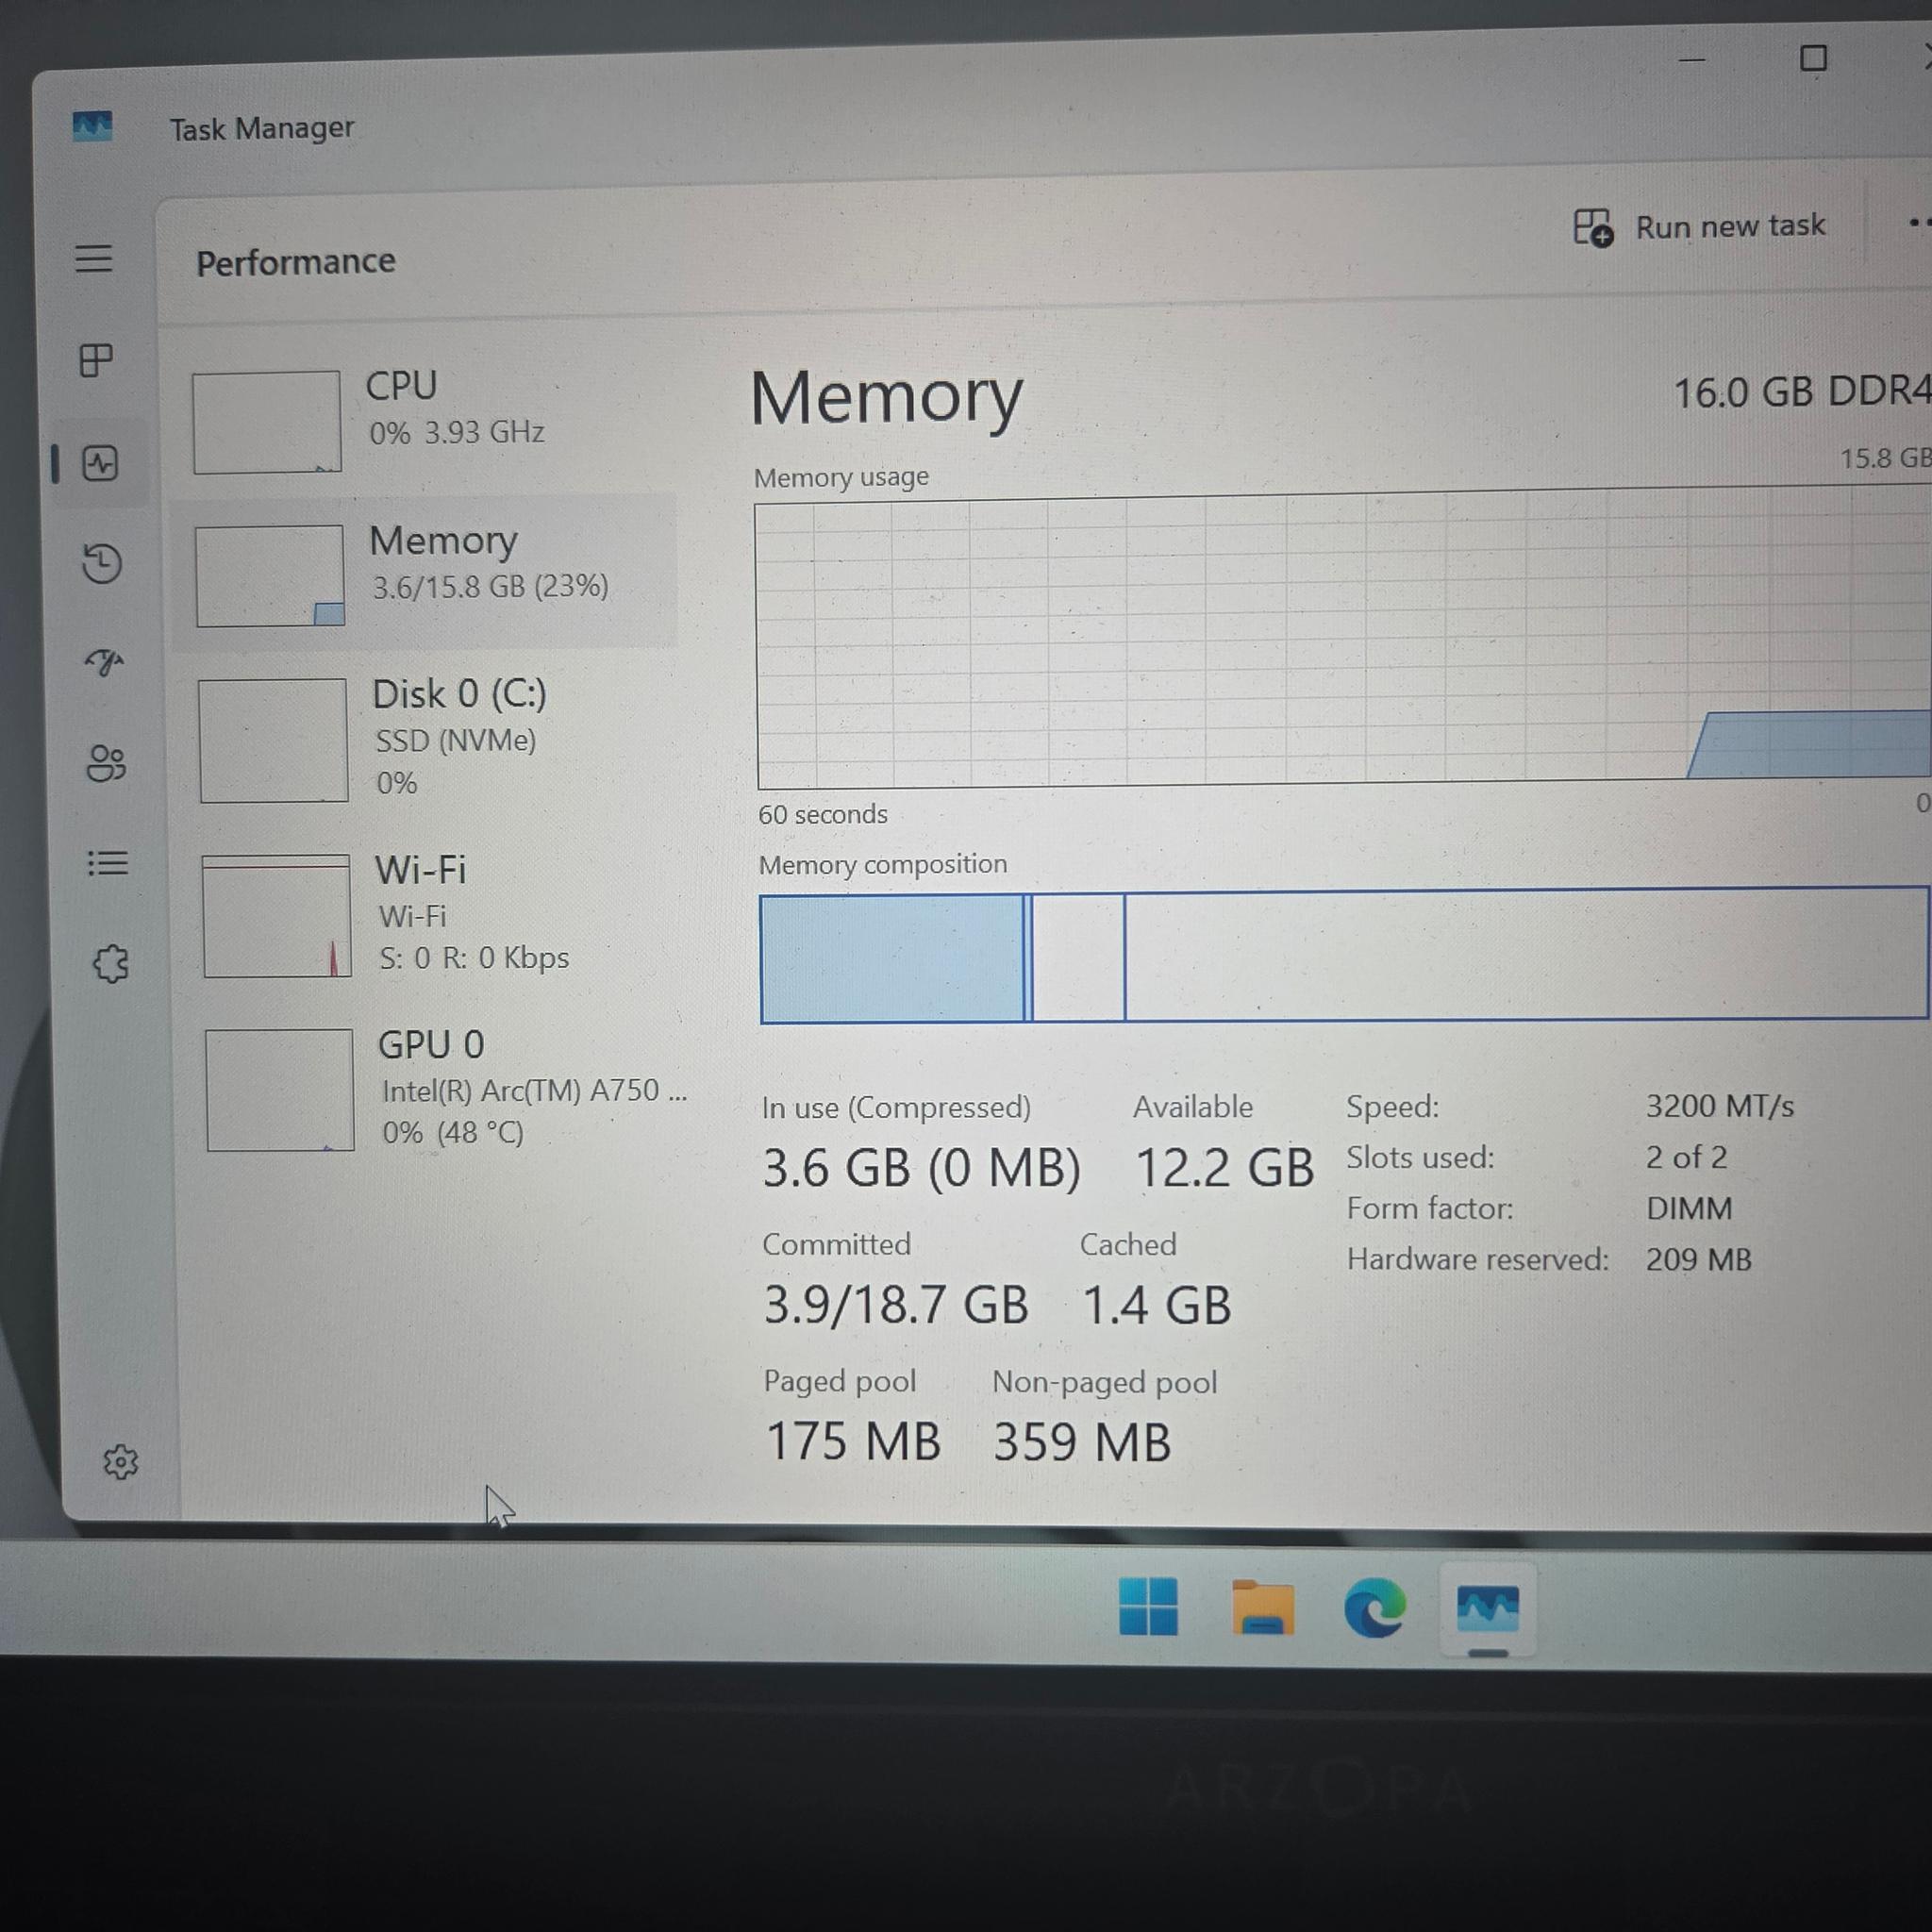Click the Task Manager title bar icon
The width and height of the screenshot is (1932, 1932).
92,126
